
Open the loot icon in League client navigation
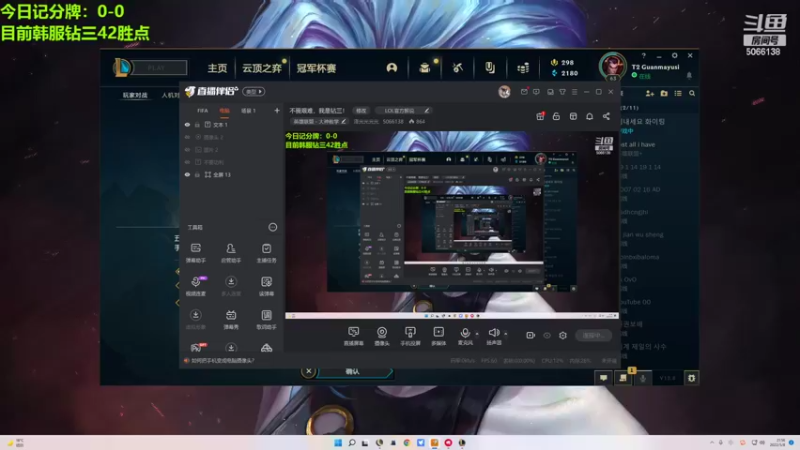pyautogui.click(x=490, y=67)
